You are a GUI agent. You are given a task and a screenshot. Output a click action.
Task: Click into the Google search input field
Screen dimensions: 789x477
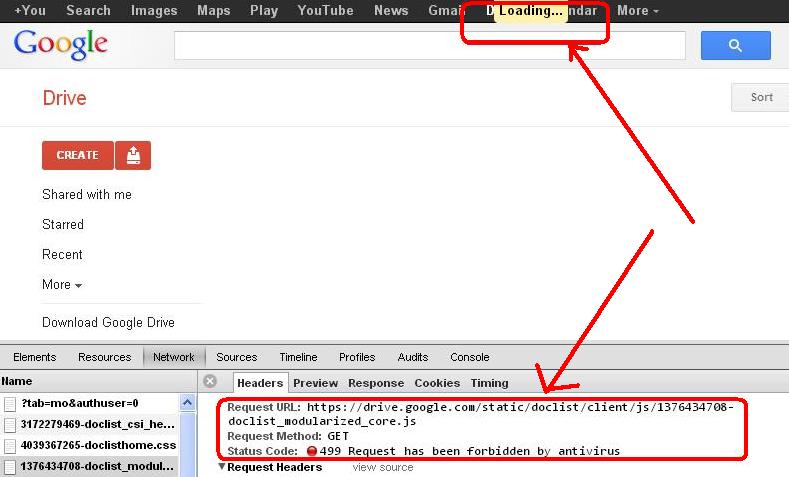pyautogui.click(x=430, y=45)
